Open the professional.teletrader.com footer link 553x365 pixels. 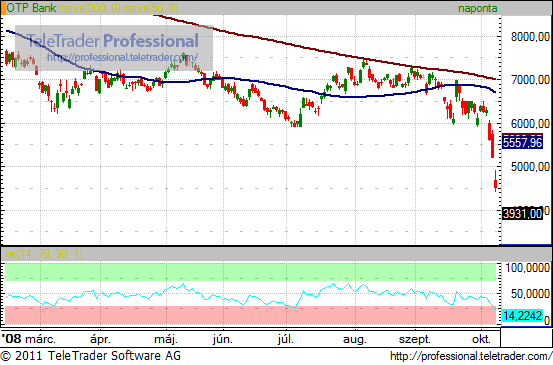[x=471, y=356]
